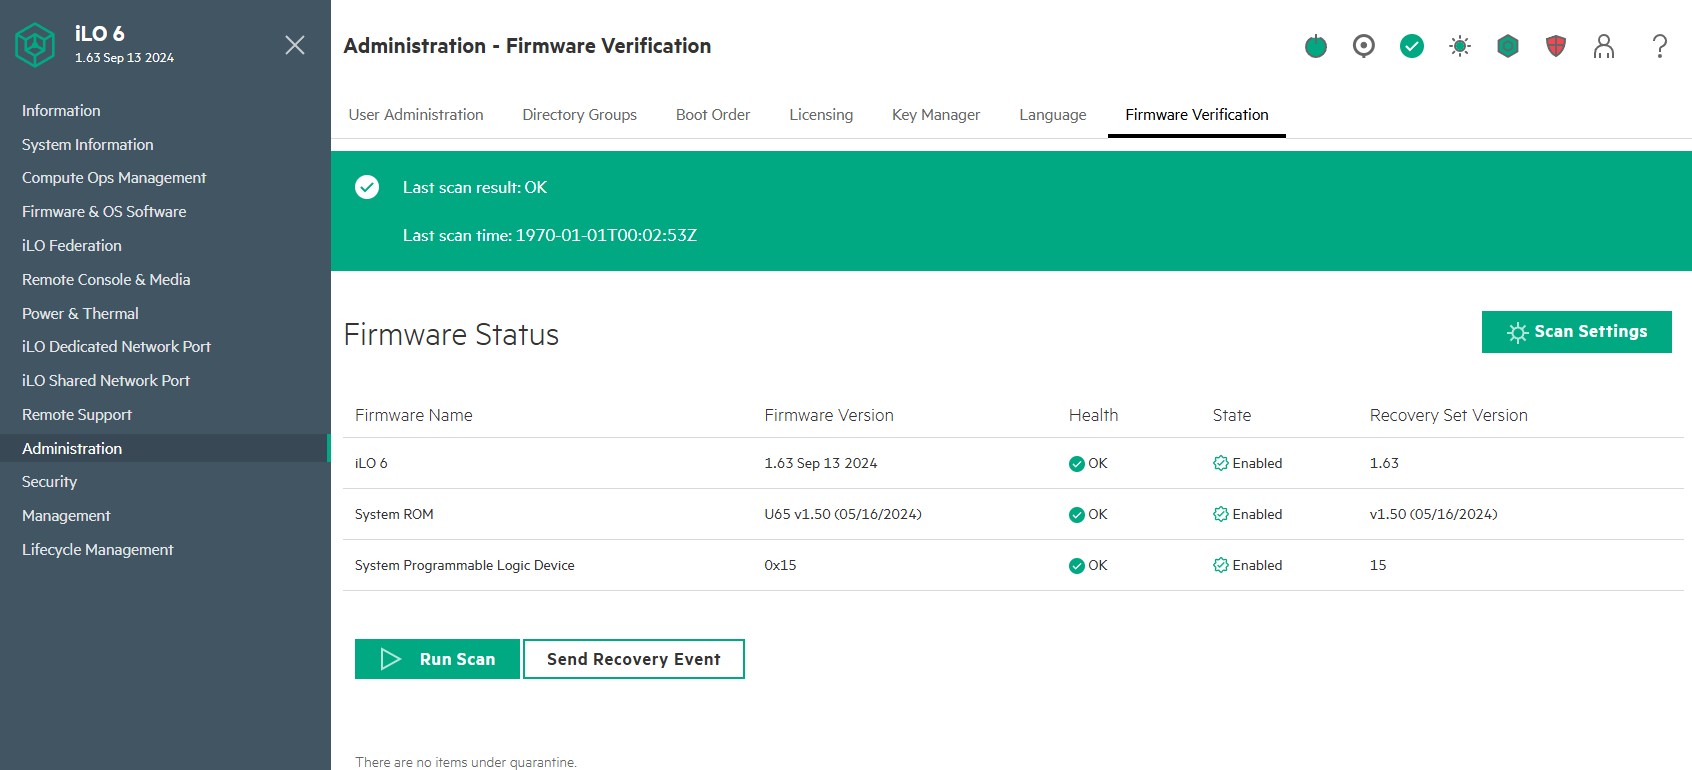The width and height of the screenshot is (1692, 770).
Task: Click the Send Recovery Event button
Action: point(634,659)
